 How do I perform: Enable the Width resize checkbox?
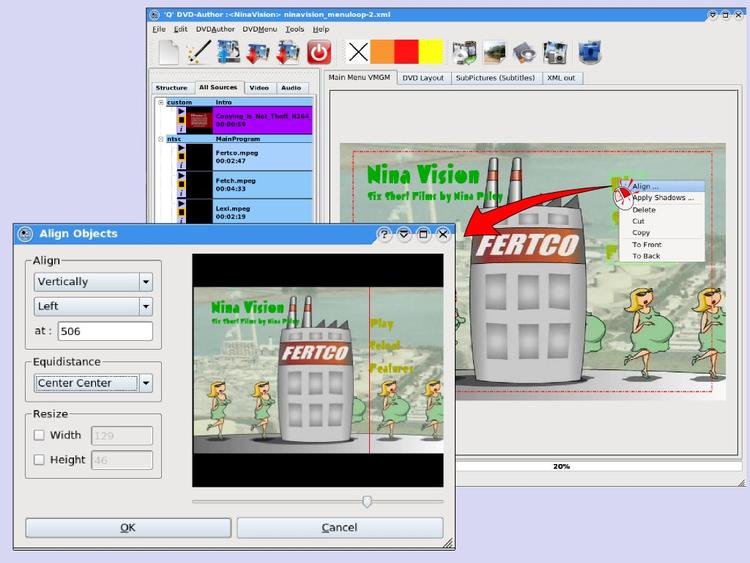39,435
